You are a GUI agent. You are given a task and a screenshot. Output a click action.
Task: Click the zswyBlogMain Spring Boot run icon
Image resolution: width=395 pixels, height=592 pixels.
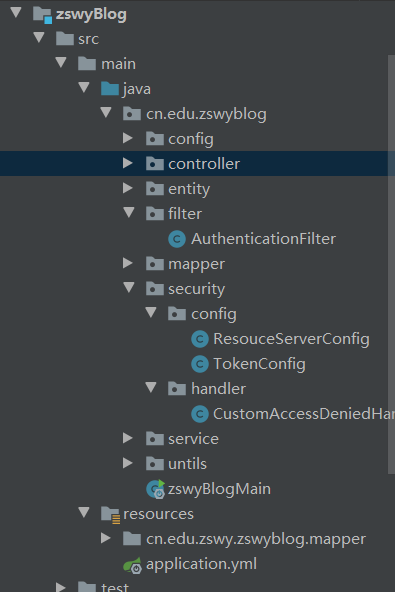(x=156, y=489)
